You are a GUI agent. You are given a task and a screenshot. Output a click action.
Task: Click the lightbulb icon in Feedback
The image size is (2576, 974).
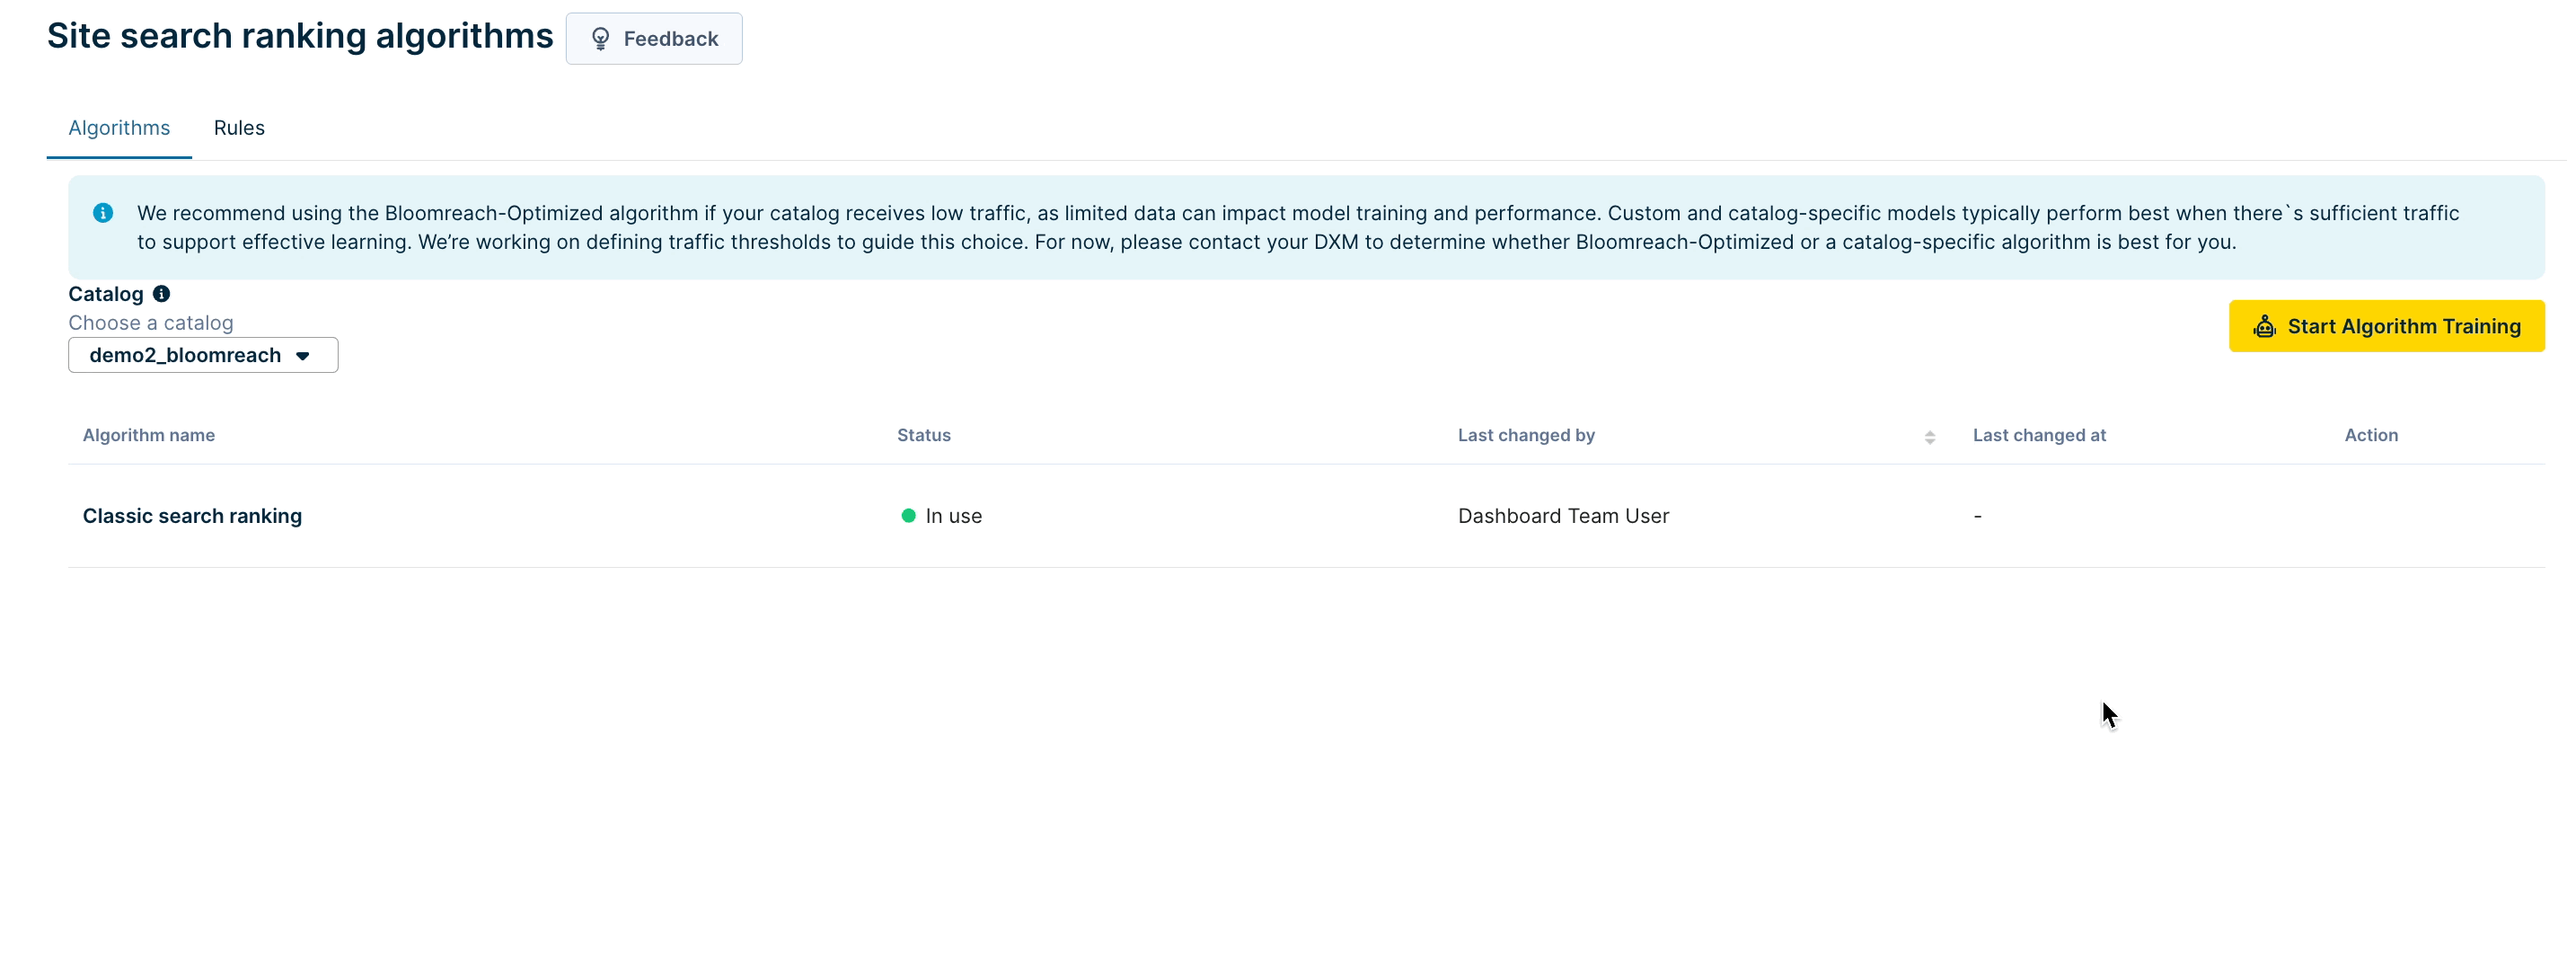pyautogui.click(x=600, y=39)
